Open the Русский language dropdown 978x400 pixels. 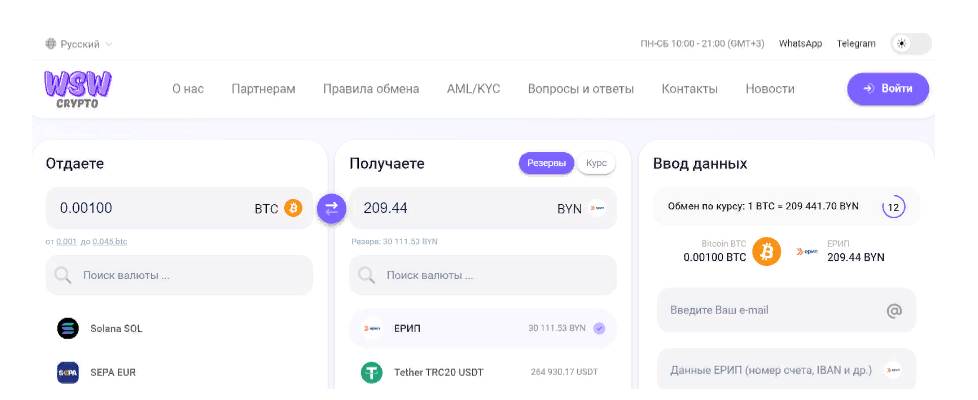coord(79,44)
